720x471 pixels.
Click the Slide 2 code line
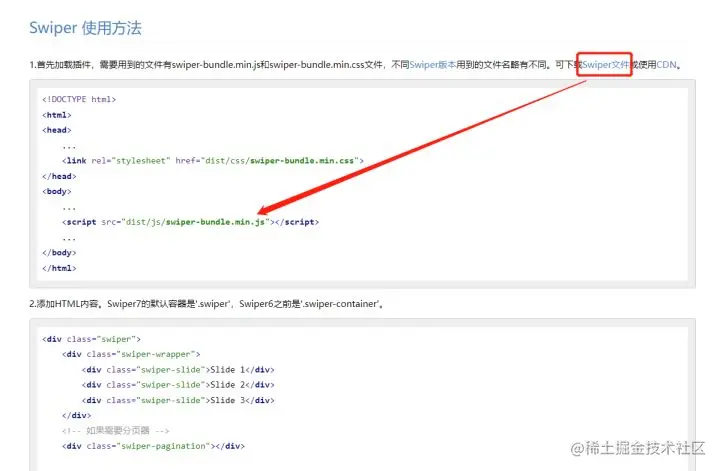coord(178,385)
